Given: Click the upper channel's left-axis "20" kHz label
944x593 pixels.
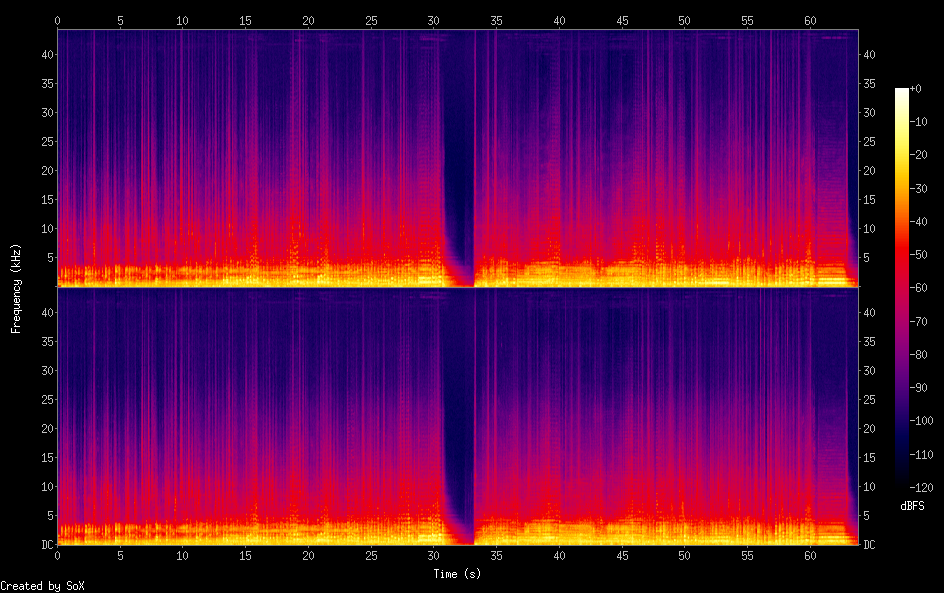Looking at the screenshot, I should coord(47,170).
